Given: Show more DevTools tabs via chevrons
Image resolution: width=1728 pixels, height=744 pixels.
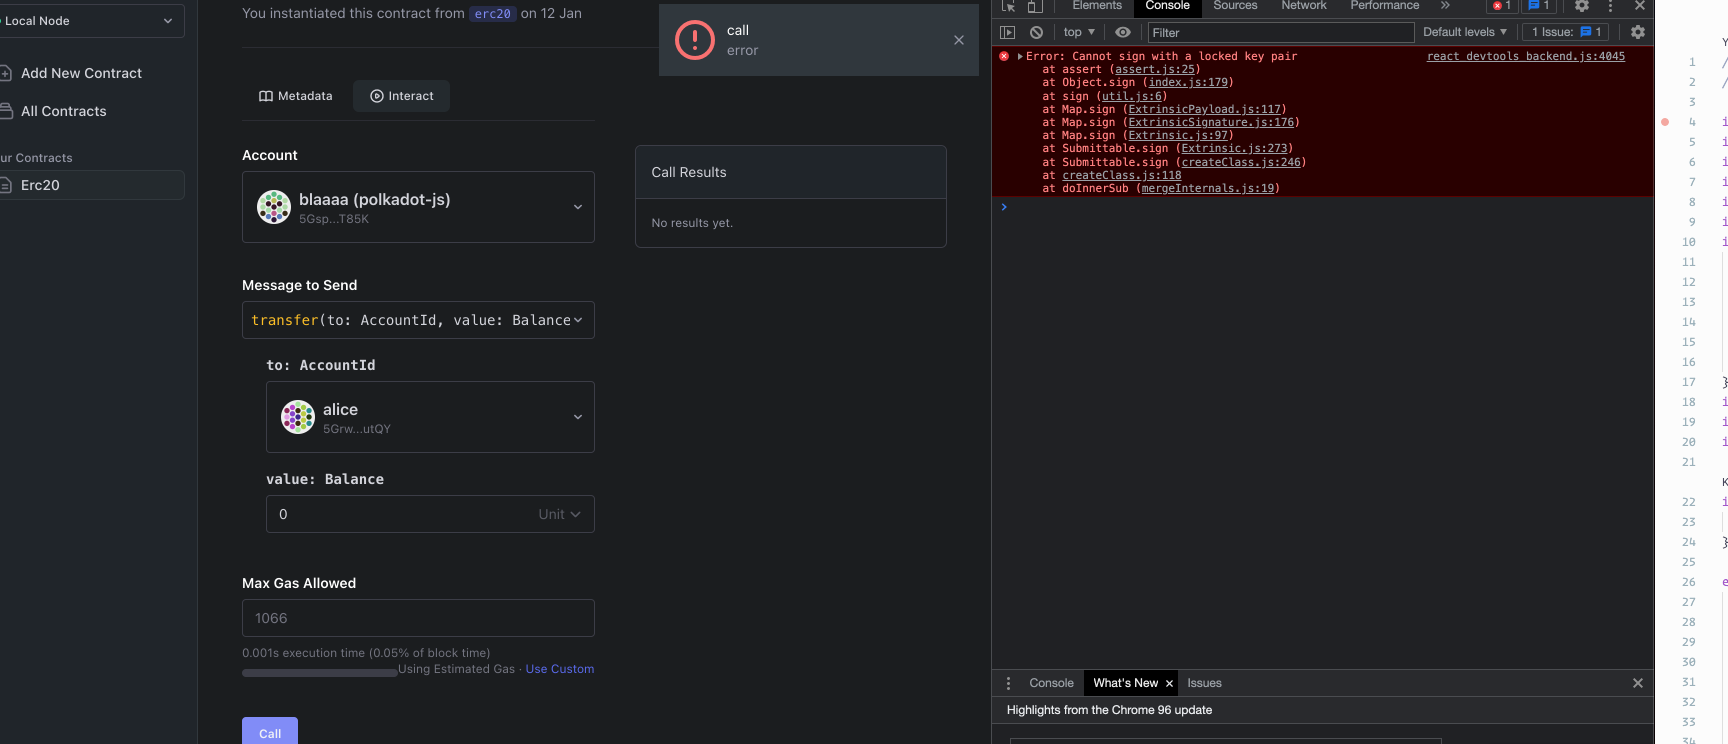Looking at the screenshot, I should point(1445,6).
